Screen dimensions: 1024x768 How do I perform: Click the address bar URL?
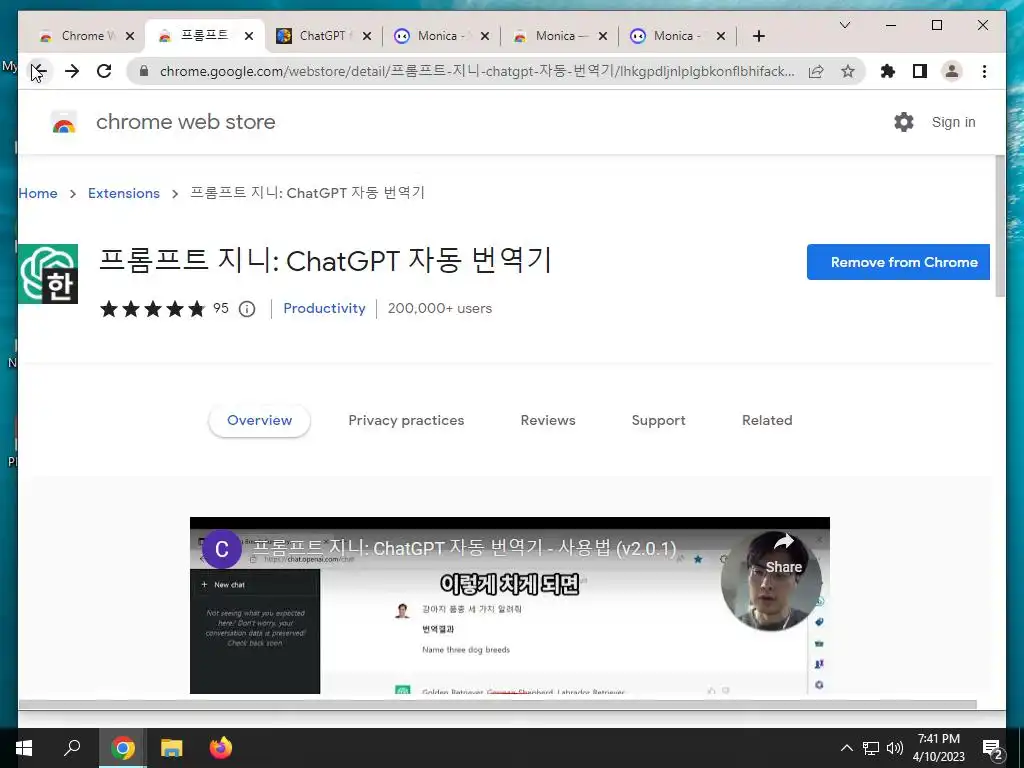(477, 71)
